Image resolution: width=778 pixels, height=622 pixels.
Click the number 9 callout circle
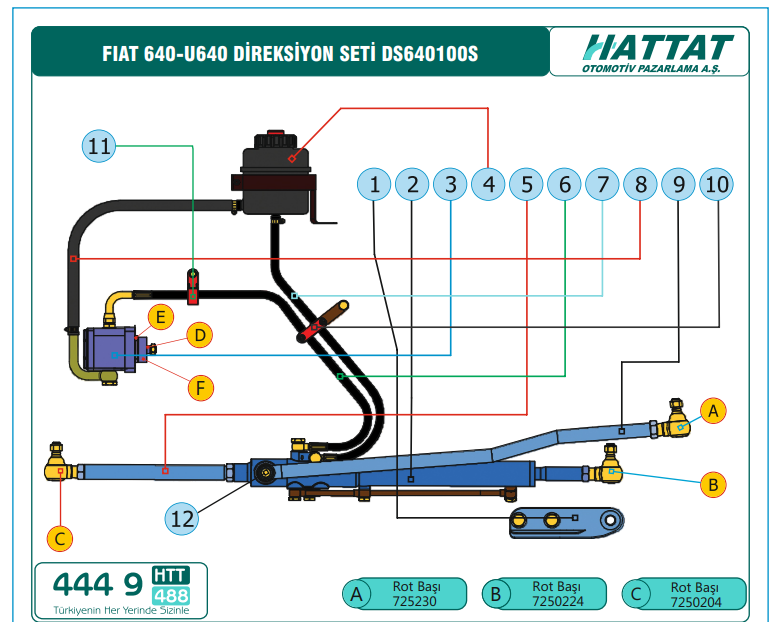[x=678, y=185]
